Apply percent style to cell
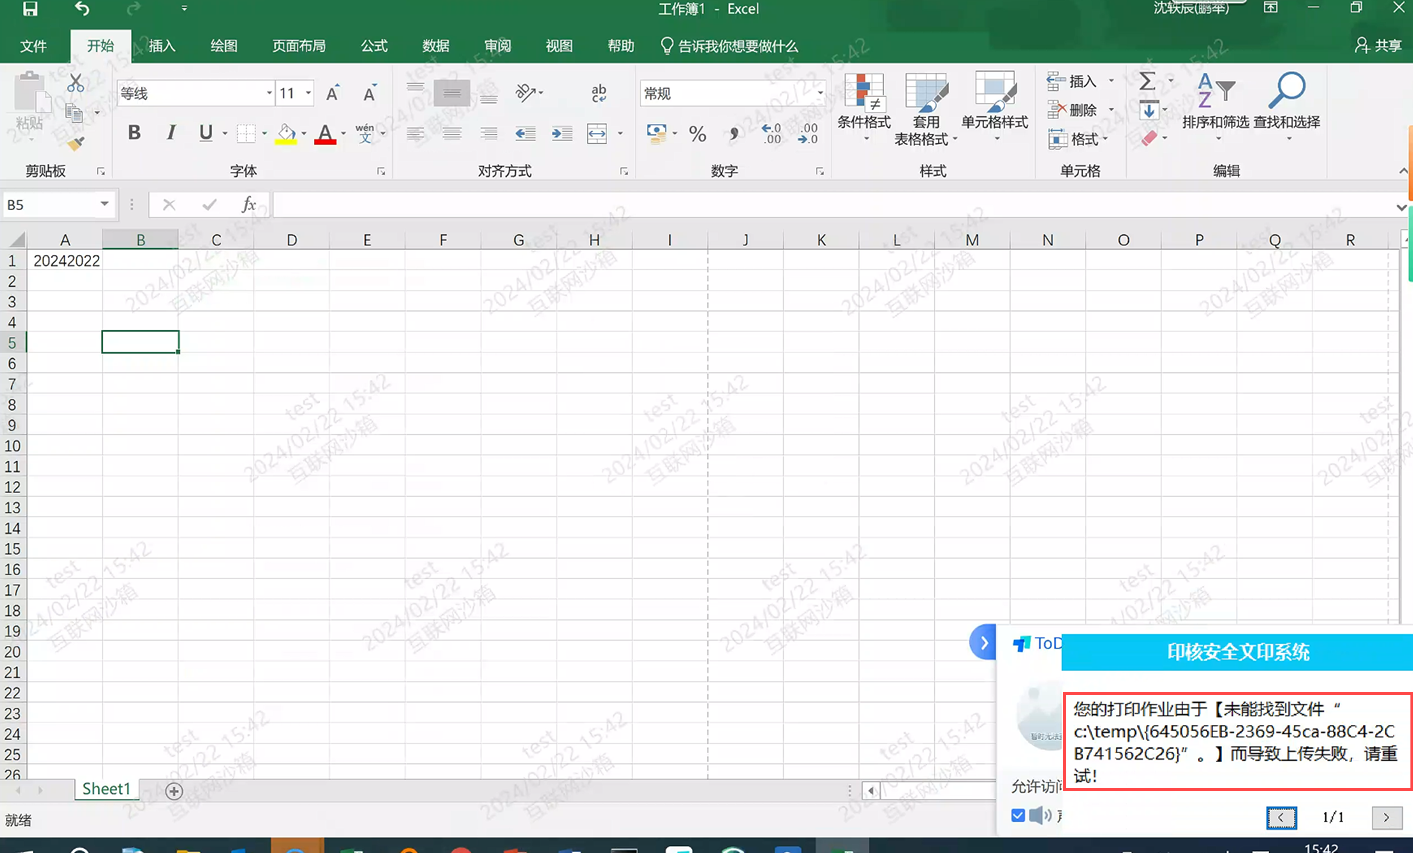 (x=697, y=134)
